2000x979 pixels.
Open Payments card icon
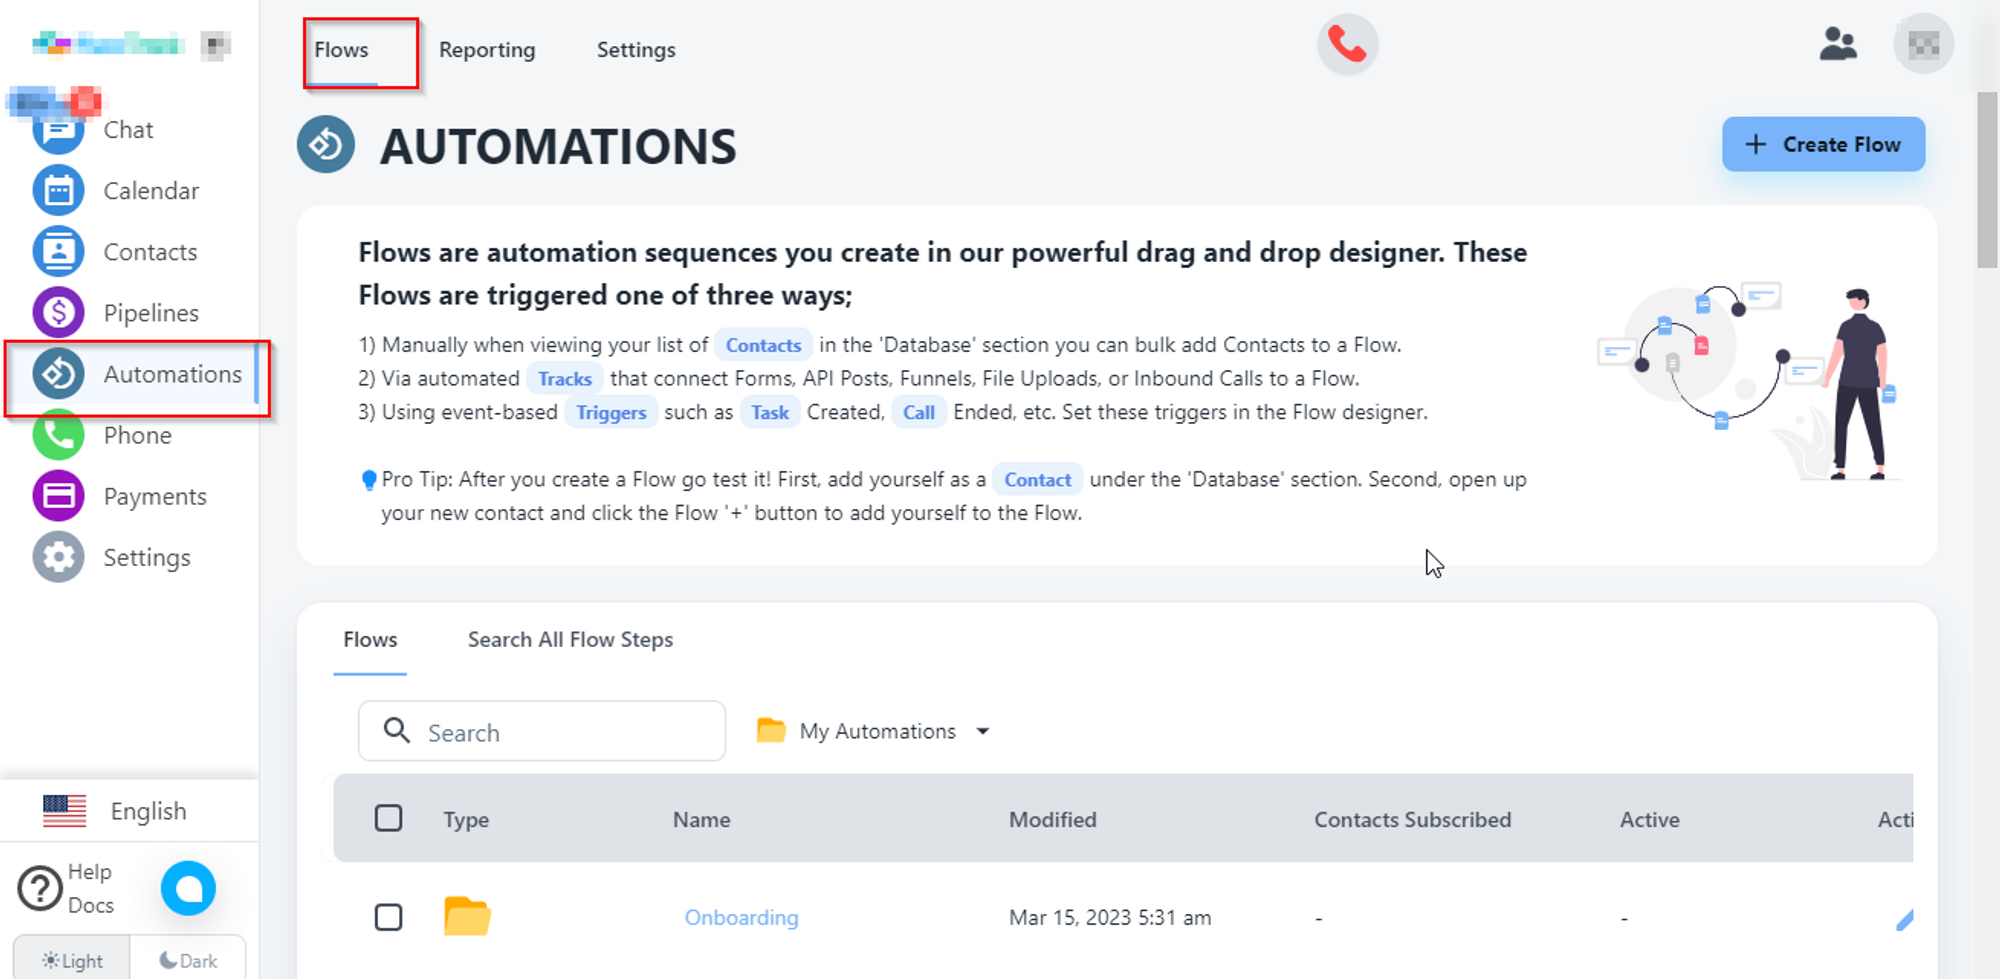tap(58, 496)
